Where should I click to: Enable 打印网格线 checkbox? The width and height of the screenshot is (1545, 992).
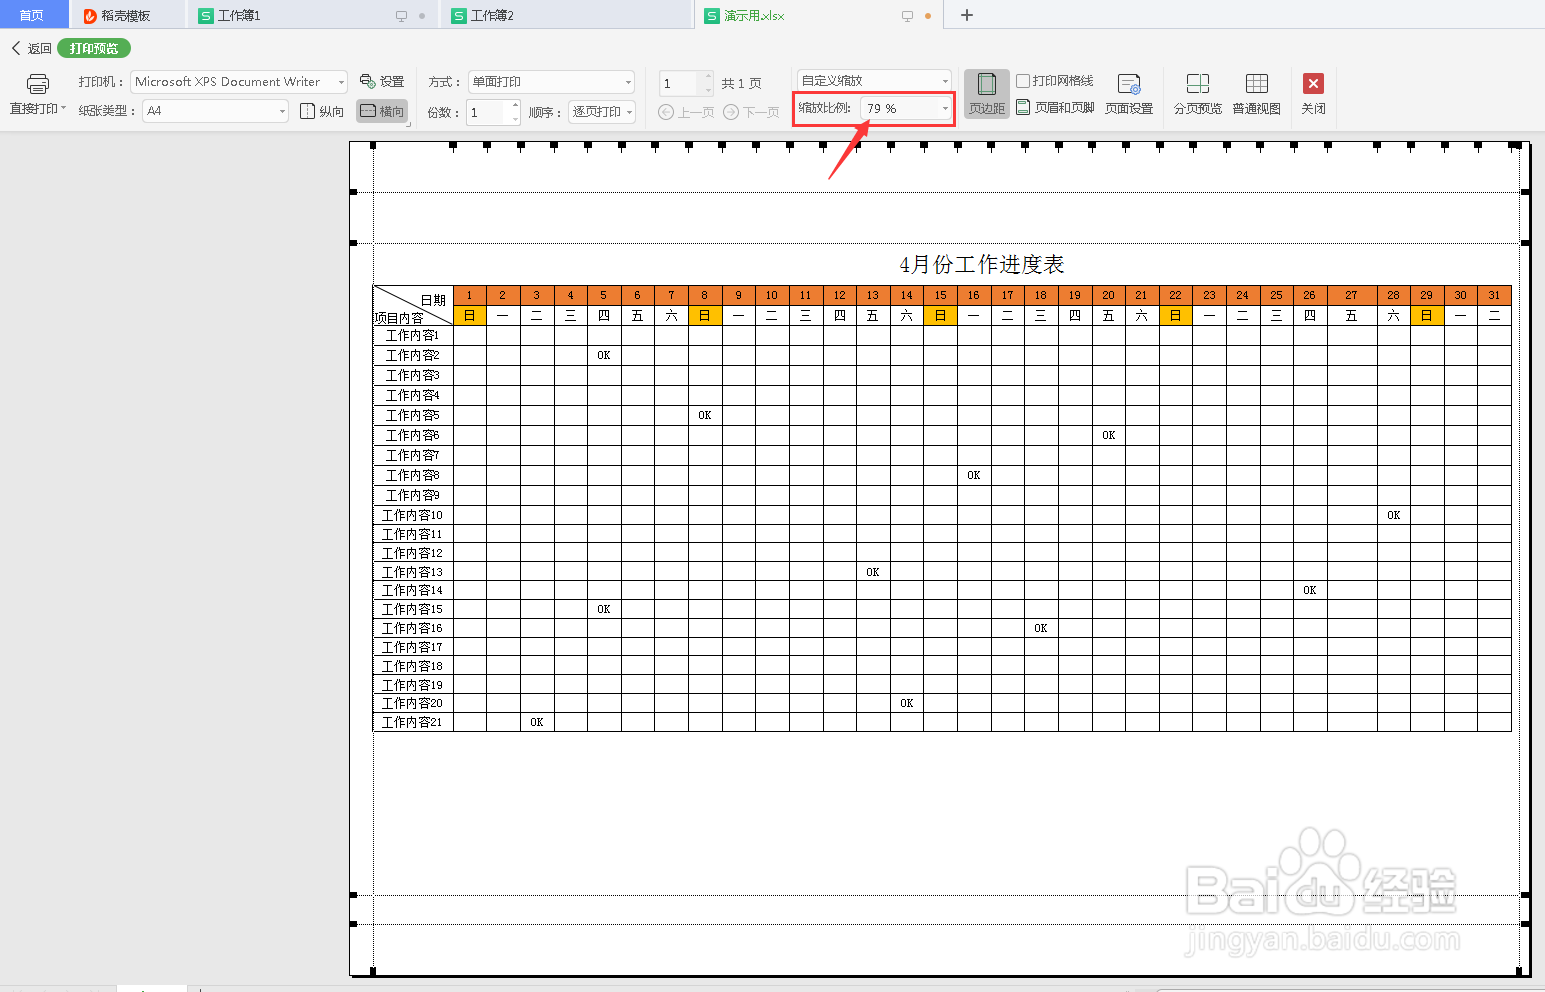coord(1023,81)
